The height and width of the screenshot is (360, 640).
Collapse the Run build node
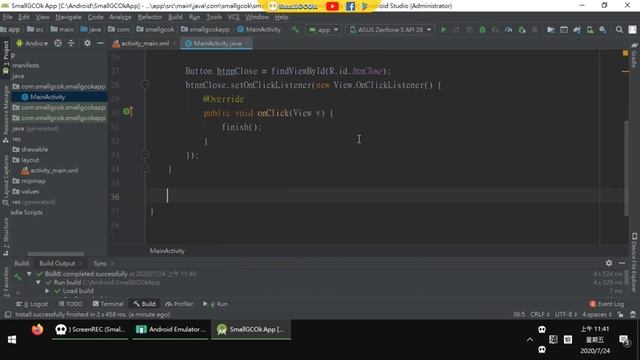coord(38,282)
